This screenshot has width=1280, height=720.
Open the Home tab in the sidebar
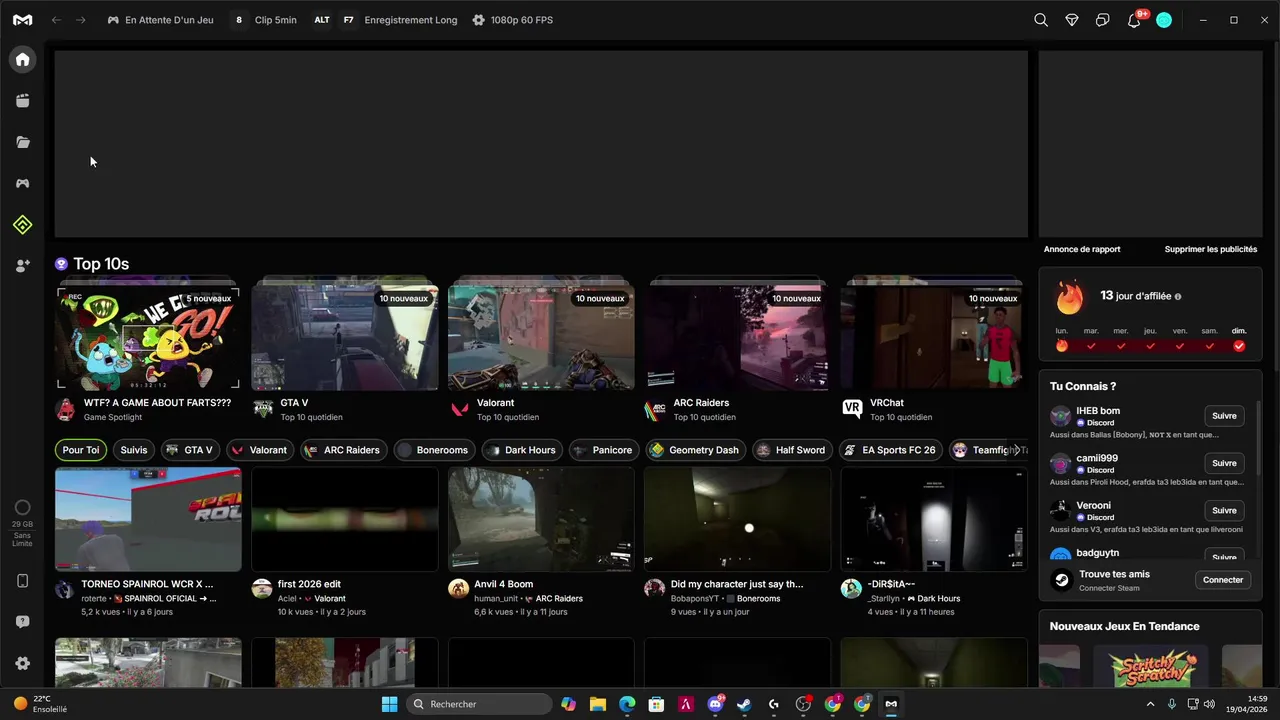(22, 59)
